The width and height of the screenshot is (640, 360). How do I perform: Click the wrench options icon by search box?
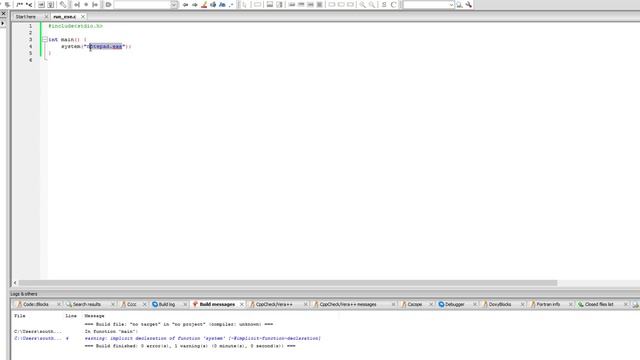click(469, 4)
